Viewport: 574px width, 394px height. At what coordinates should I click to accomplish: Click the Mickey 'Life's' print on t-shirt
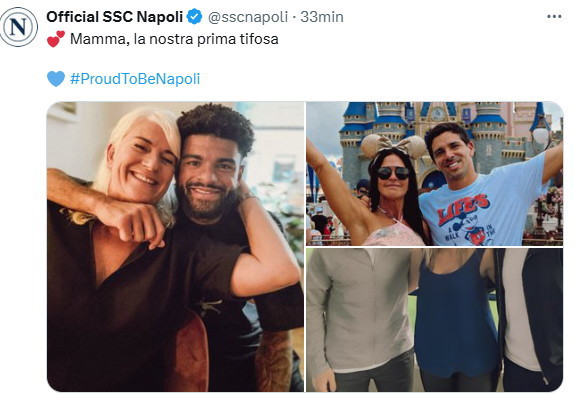click(466, 220)
